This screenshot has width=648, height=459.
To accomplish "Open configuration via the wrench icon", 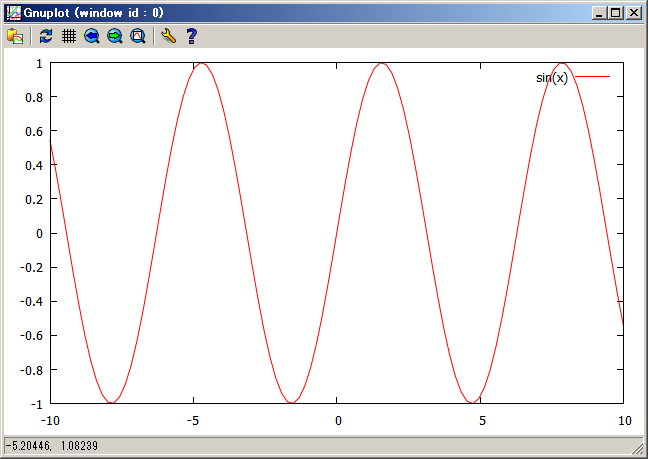I will point(168,36).
